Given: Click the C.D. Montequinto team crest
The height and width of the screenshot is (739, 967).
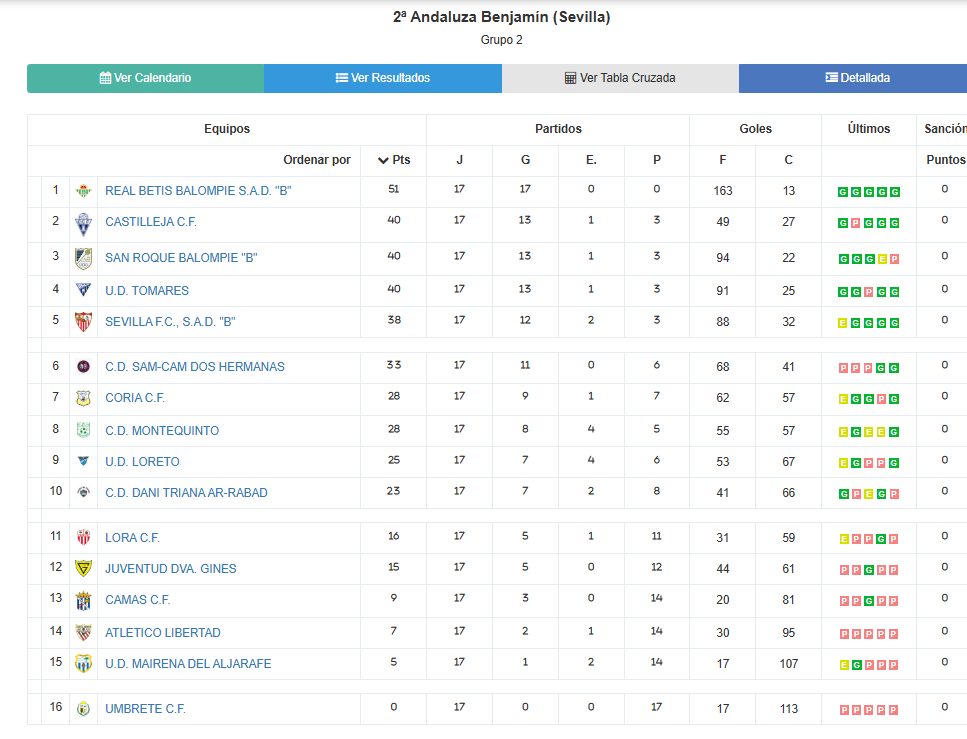Looking at the screenshot, I should click(x=83, y=430).
